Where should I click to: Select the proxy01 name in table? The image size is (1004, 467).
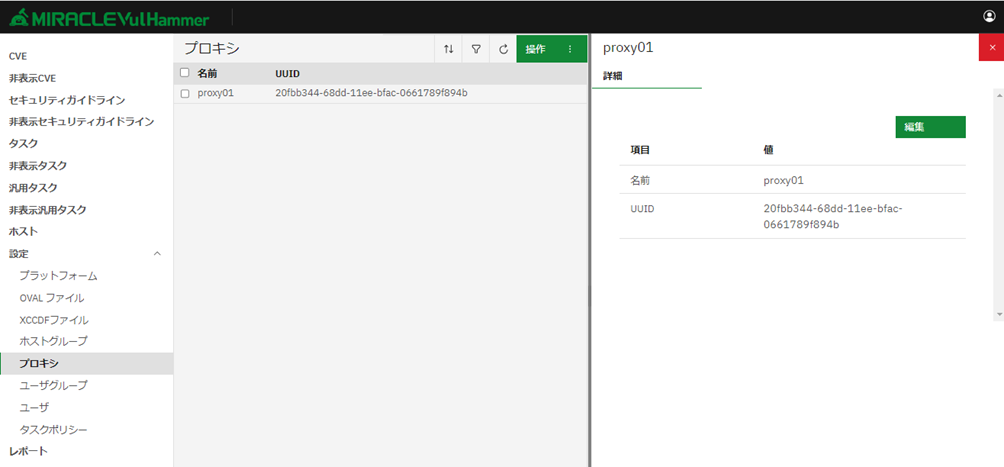point(215,93)
